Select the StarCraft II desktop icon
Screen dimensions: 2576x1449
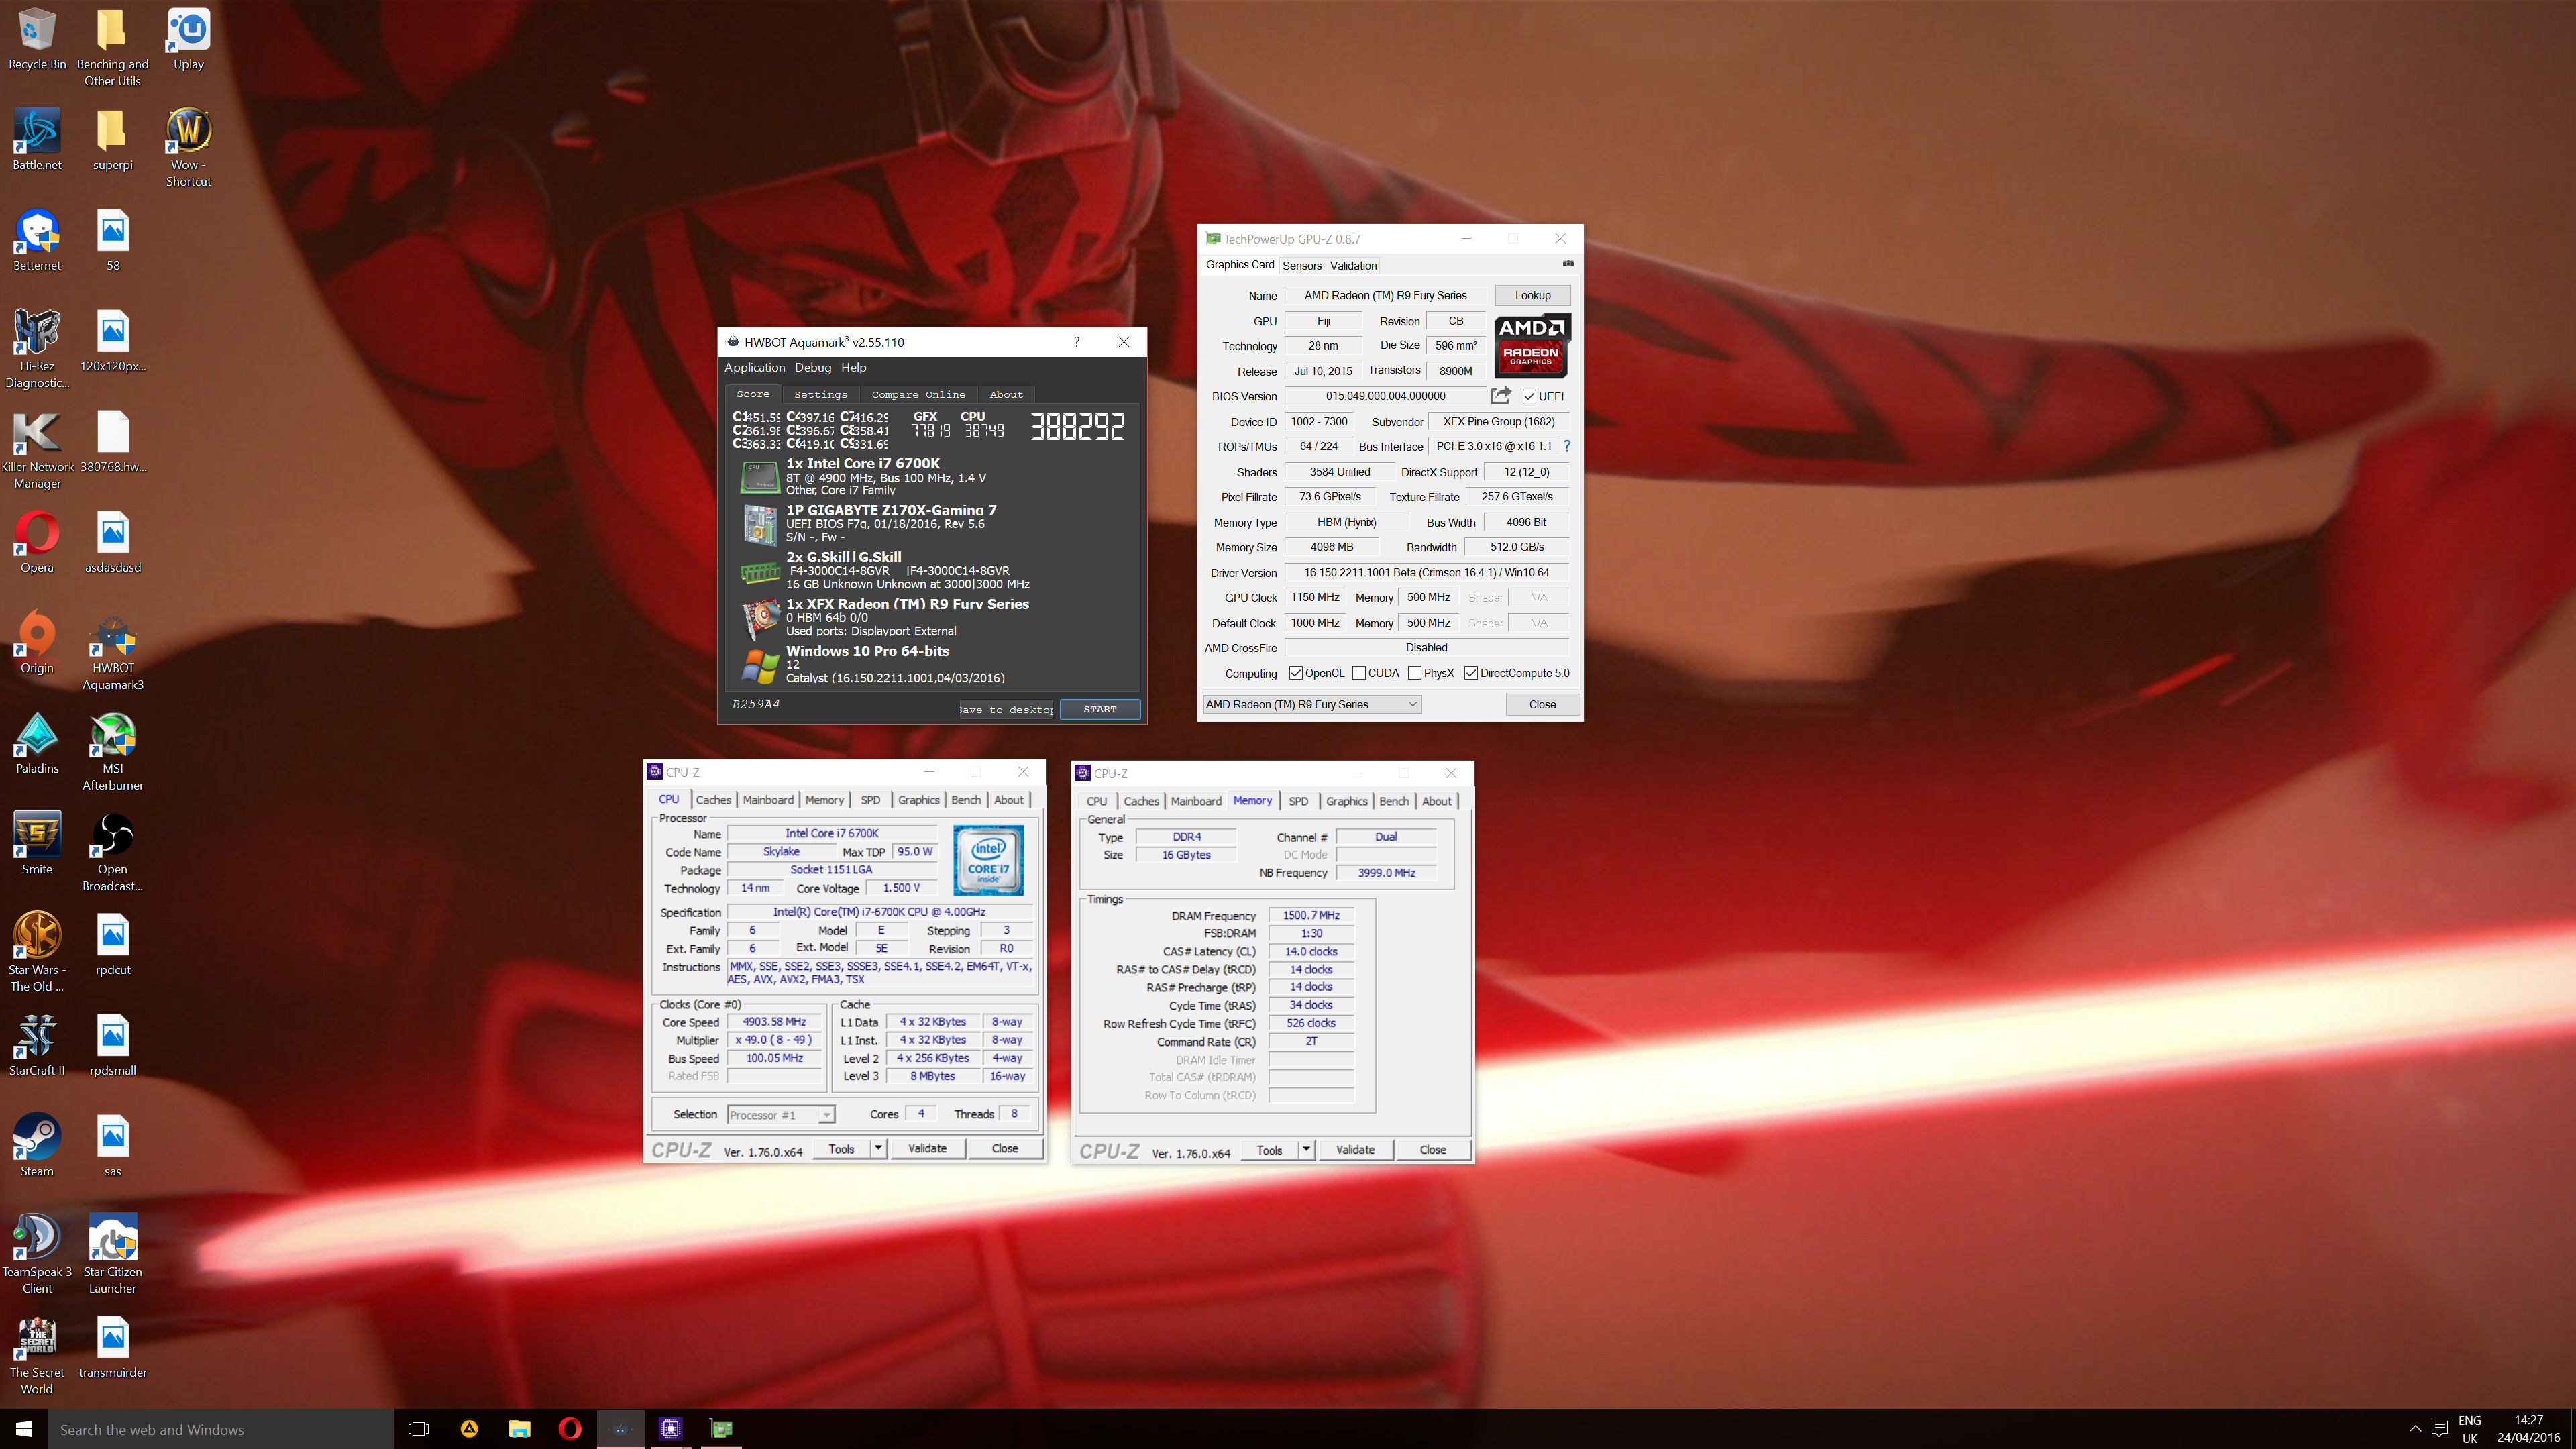(37, 1045)
